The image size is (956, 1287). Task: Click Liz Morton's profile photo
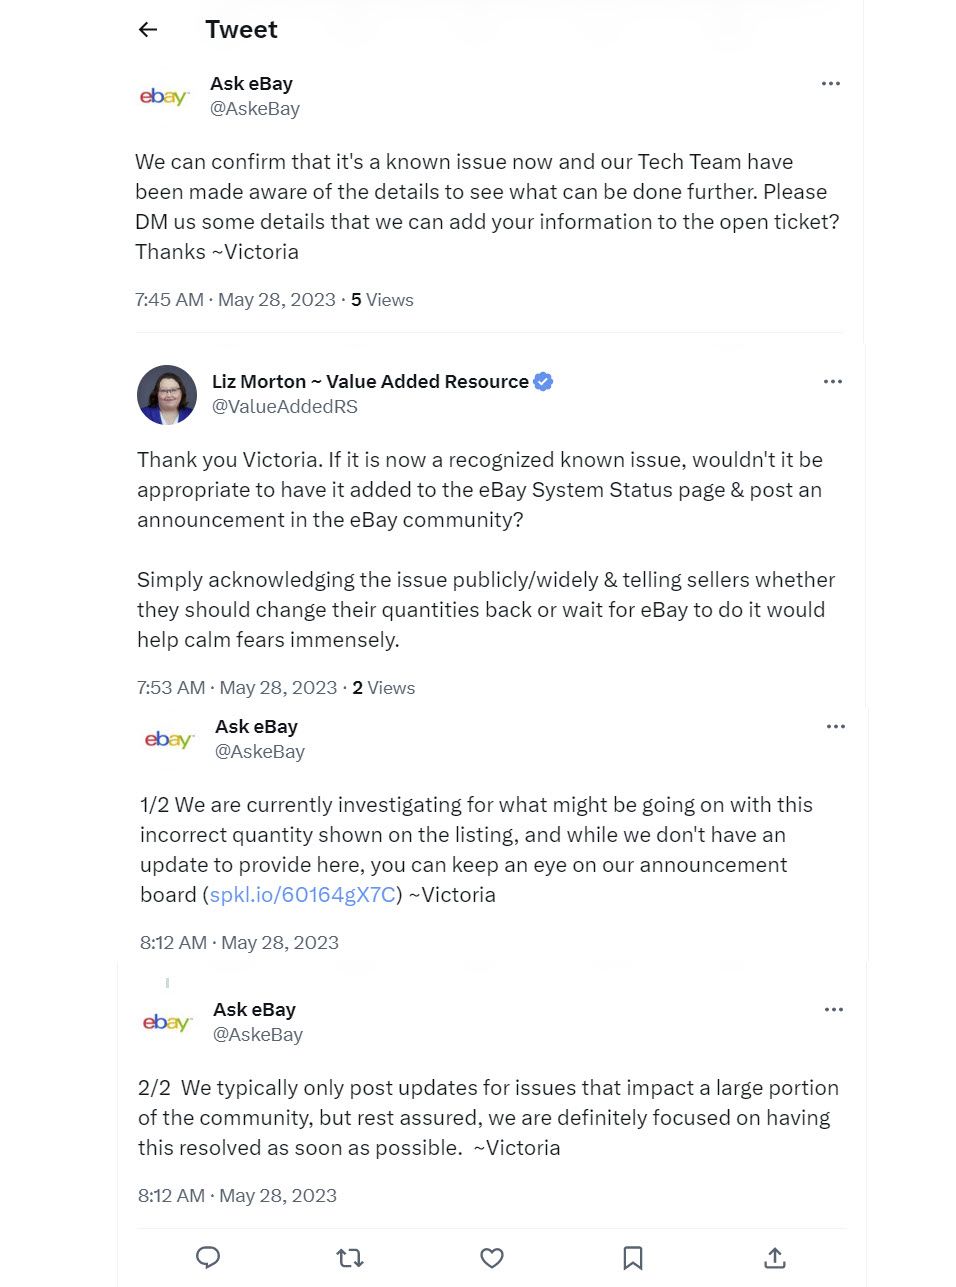167,395
